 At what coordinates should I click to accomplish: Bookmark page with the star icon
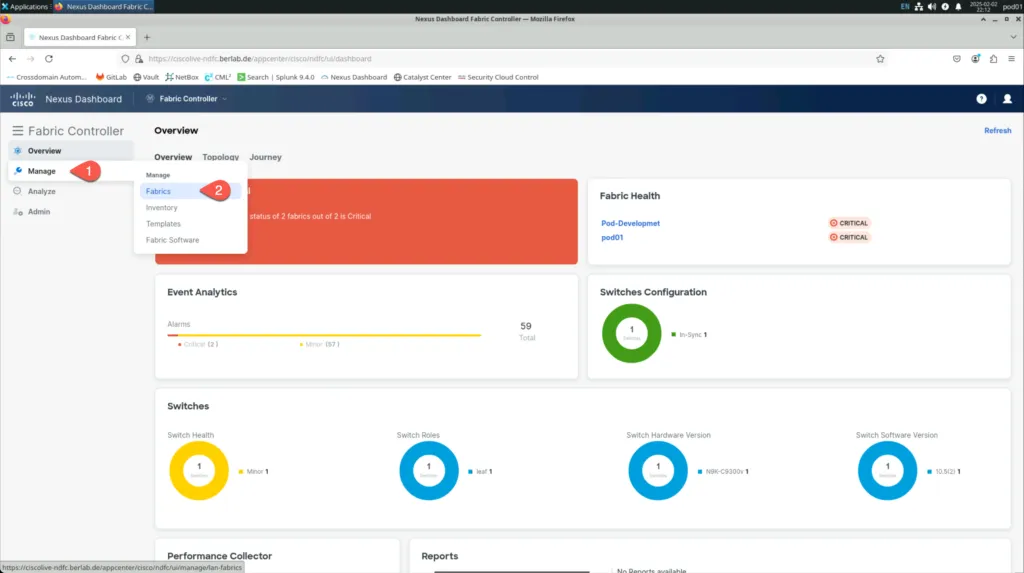point(880,59)
